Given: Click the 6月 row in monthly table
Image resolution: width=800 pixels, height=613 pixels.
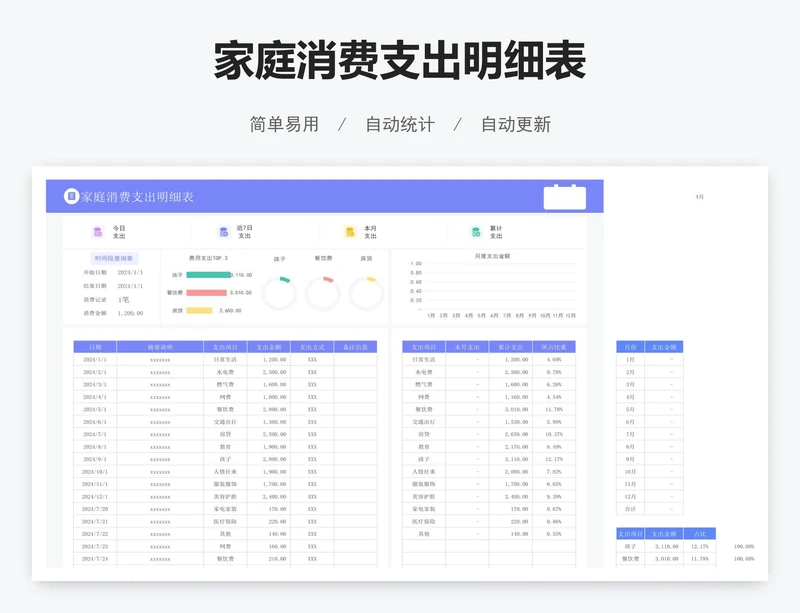Looking at the screenshot, I should (x=649, y=422).
